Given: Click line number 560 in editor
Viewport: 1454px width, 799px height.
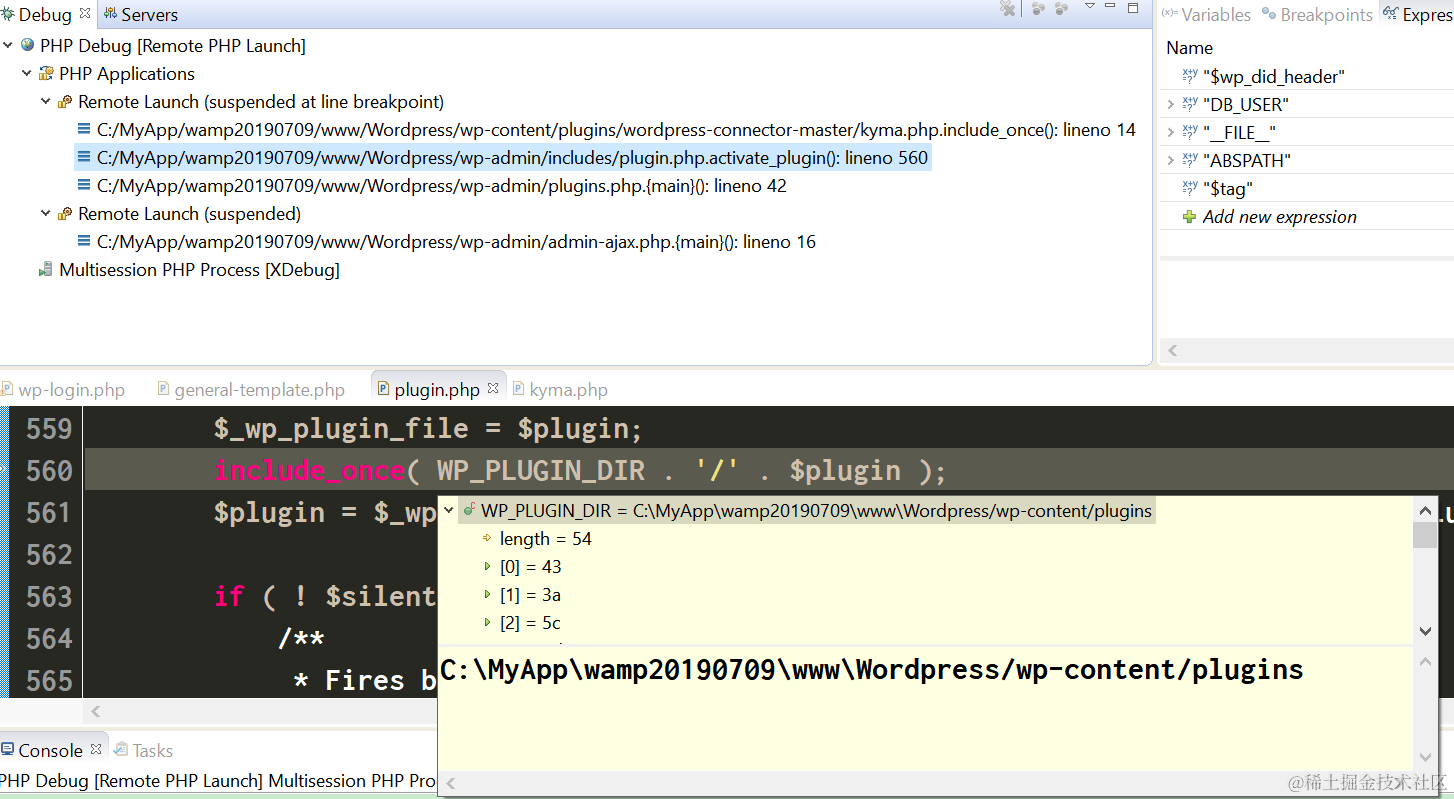Looking at the screenshot, I should pyautogui.click(x=49, y=471).
